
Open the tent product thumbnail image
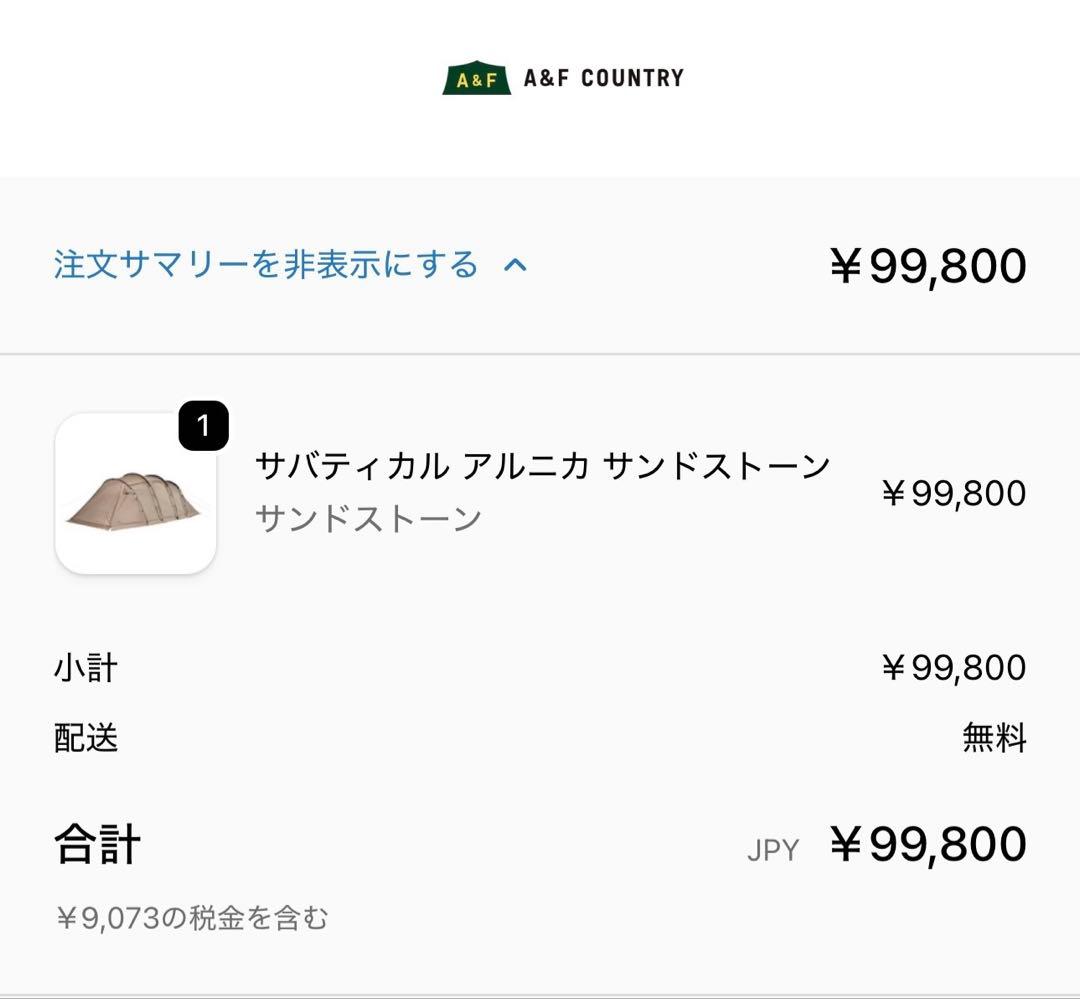(x=136, y=493)
